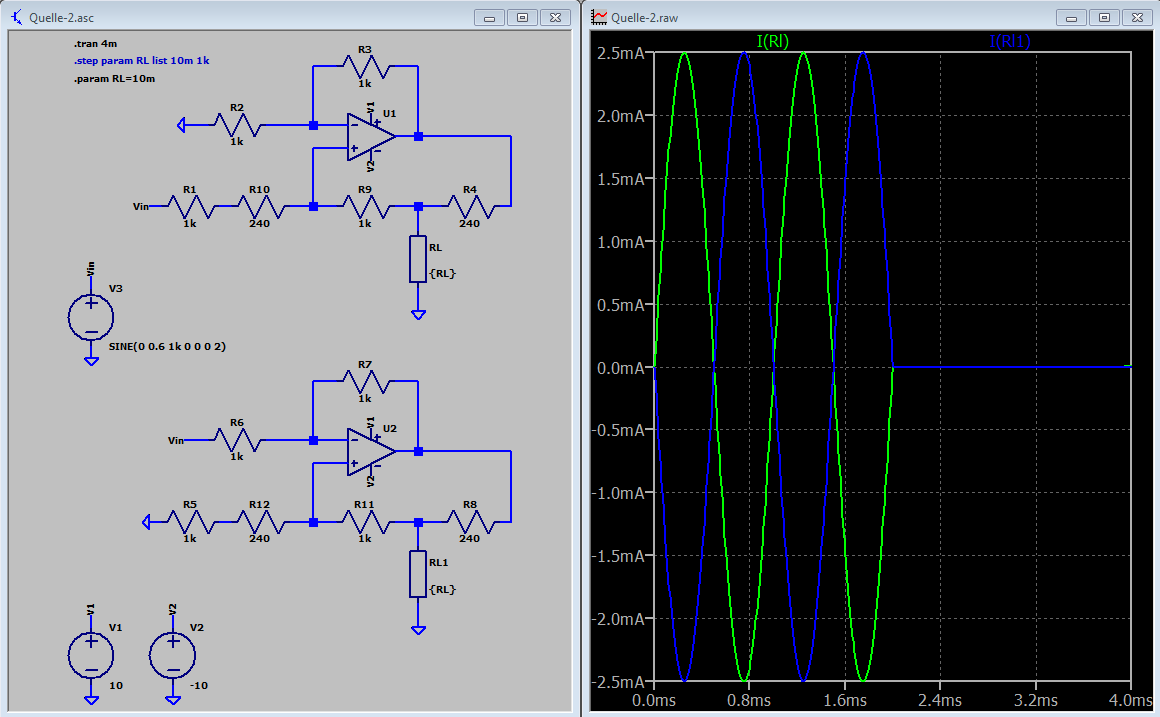Select resistor R7 symbol
The image size is (1160, 717).
[x=365, y=382]
